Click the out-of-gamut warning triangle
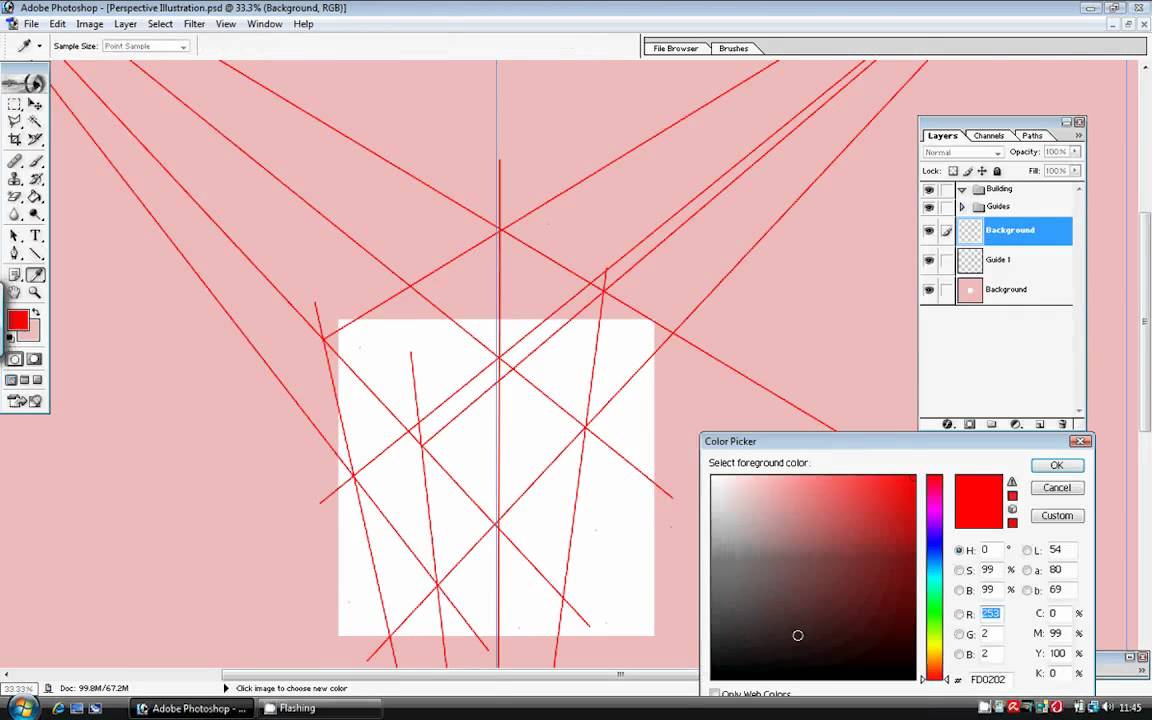The image size is (1152, 720). [x=1012, y=482]
